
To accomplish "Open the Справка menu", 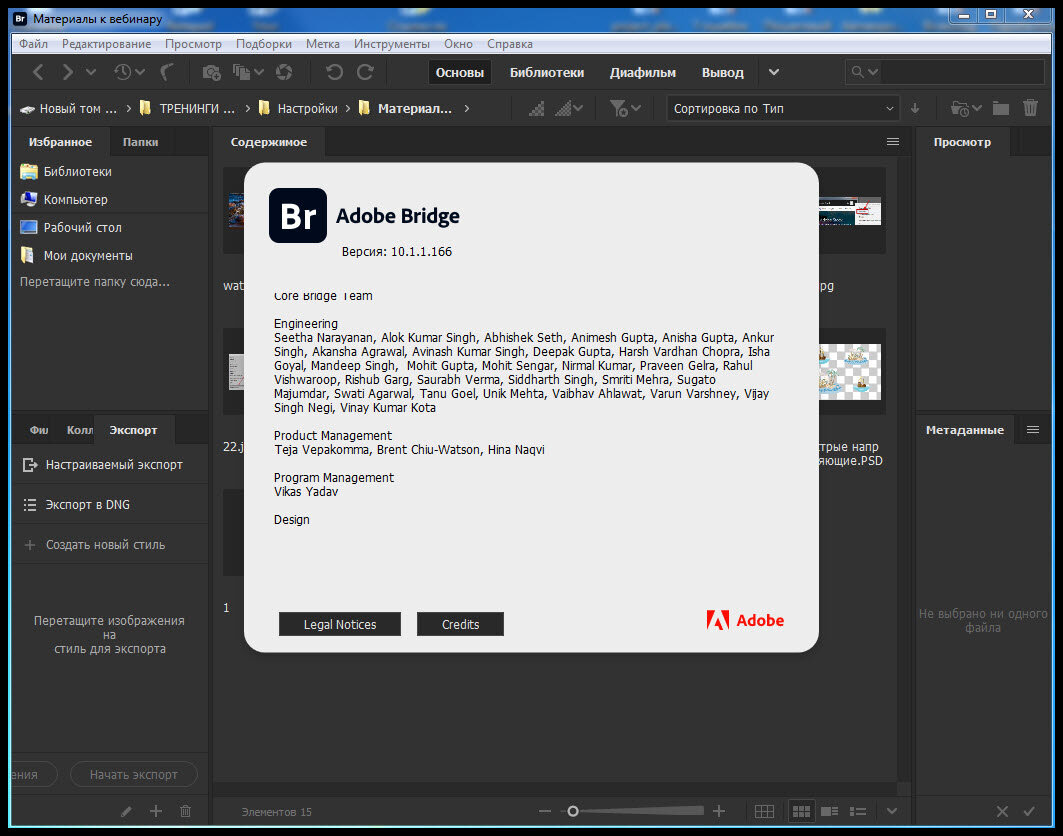I will click(x=510, y=44).
